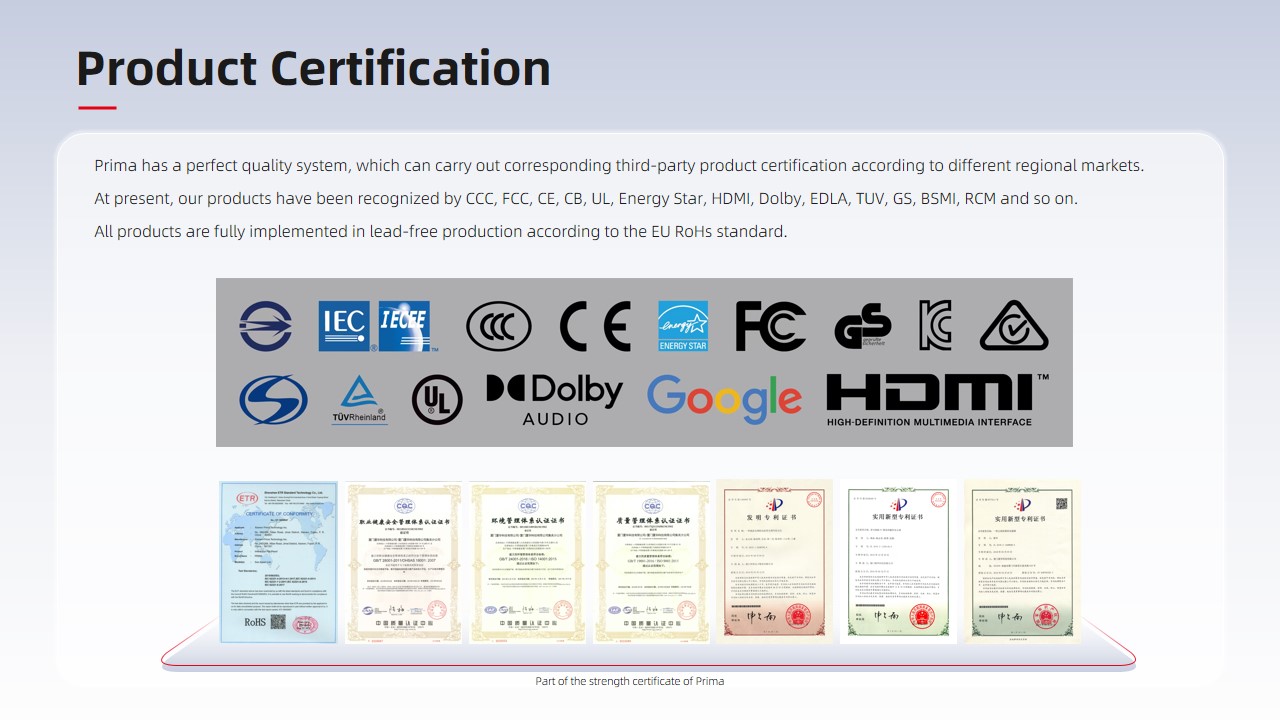The width and height of the screenshot is (1280, 720).
Task: Select the KC mark logo
Action: click(x=935, y=326)
